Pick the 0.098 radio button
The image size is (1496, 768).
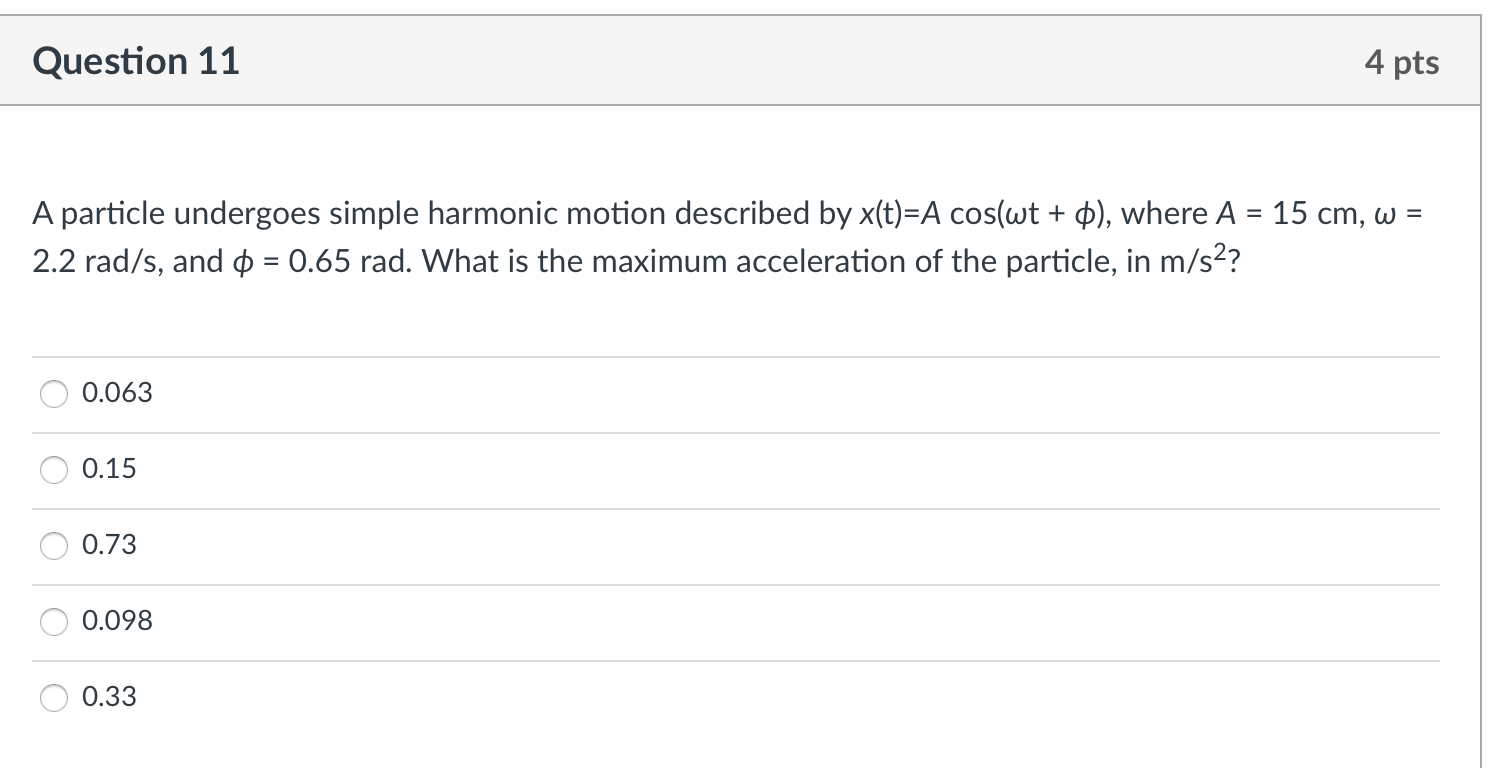click(55, 622)
